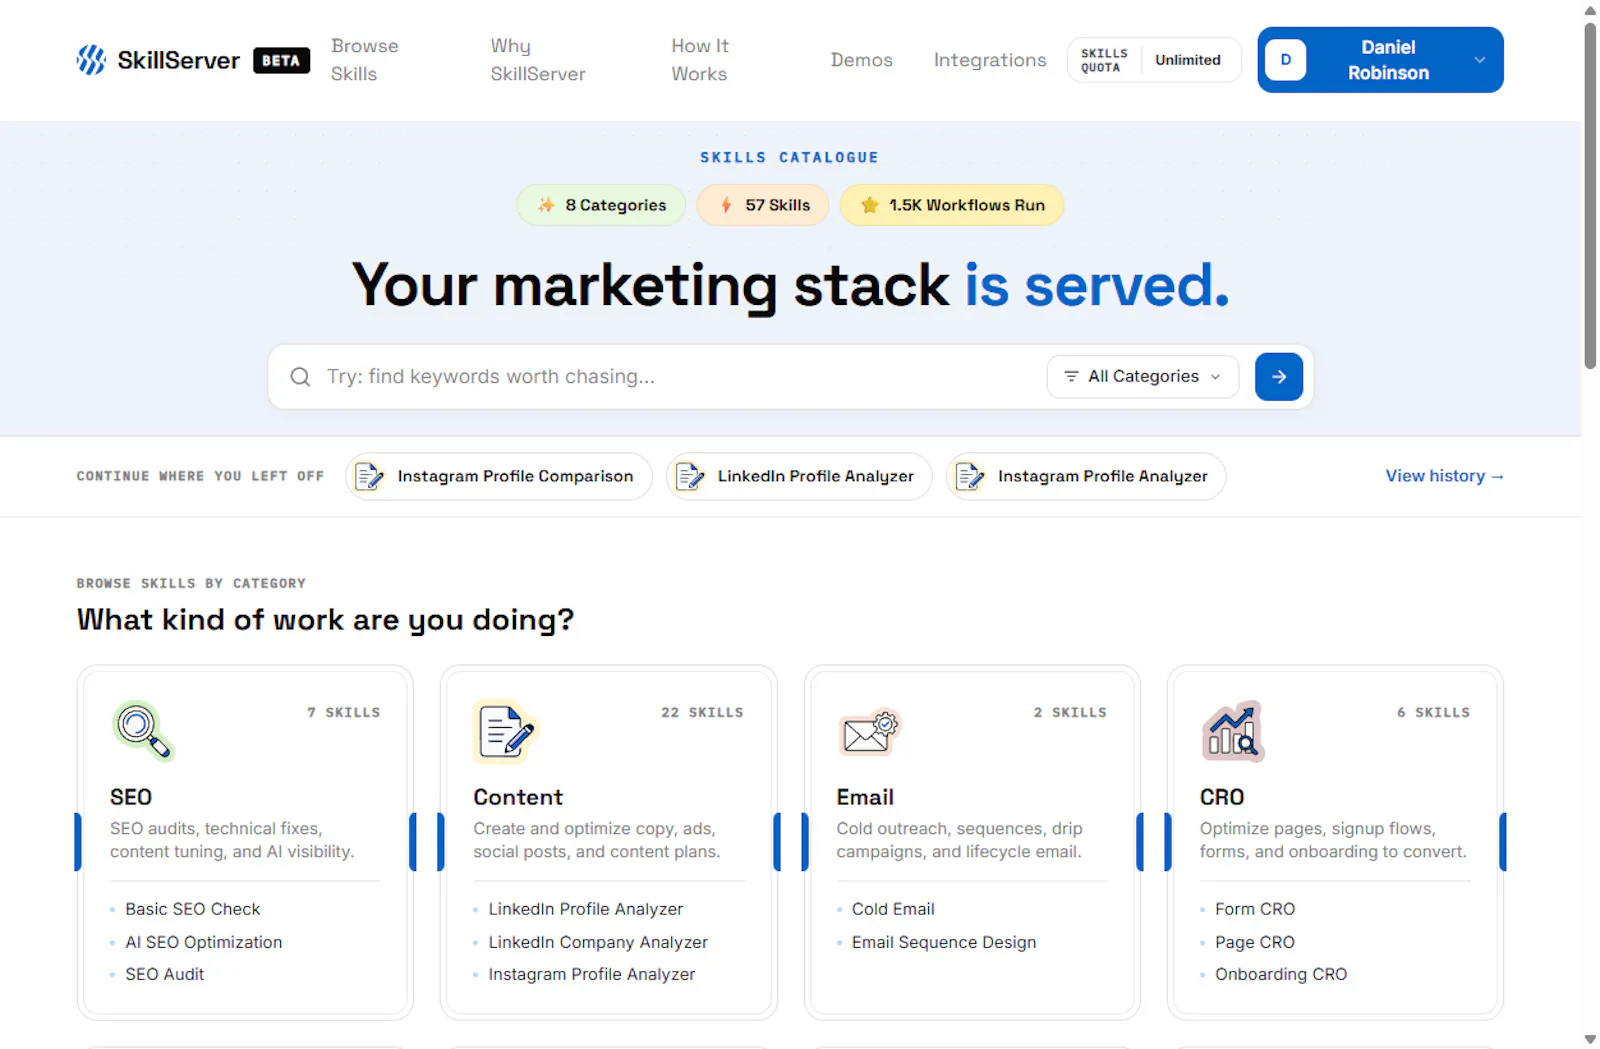This screenshot has height=1049, width=1600.
Task: Open Instagram Profile Analyzer in Content card
Action: click(x=592, y=974)
